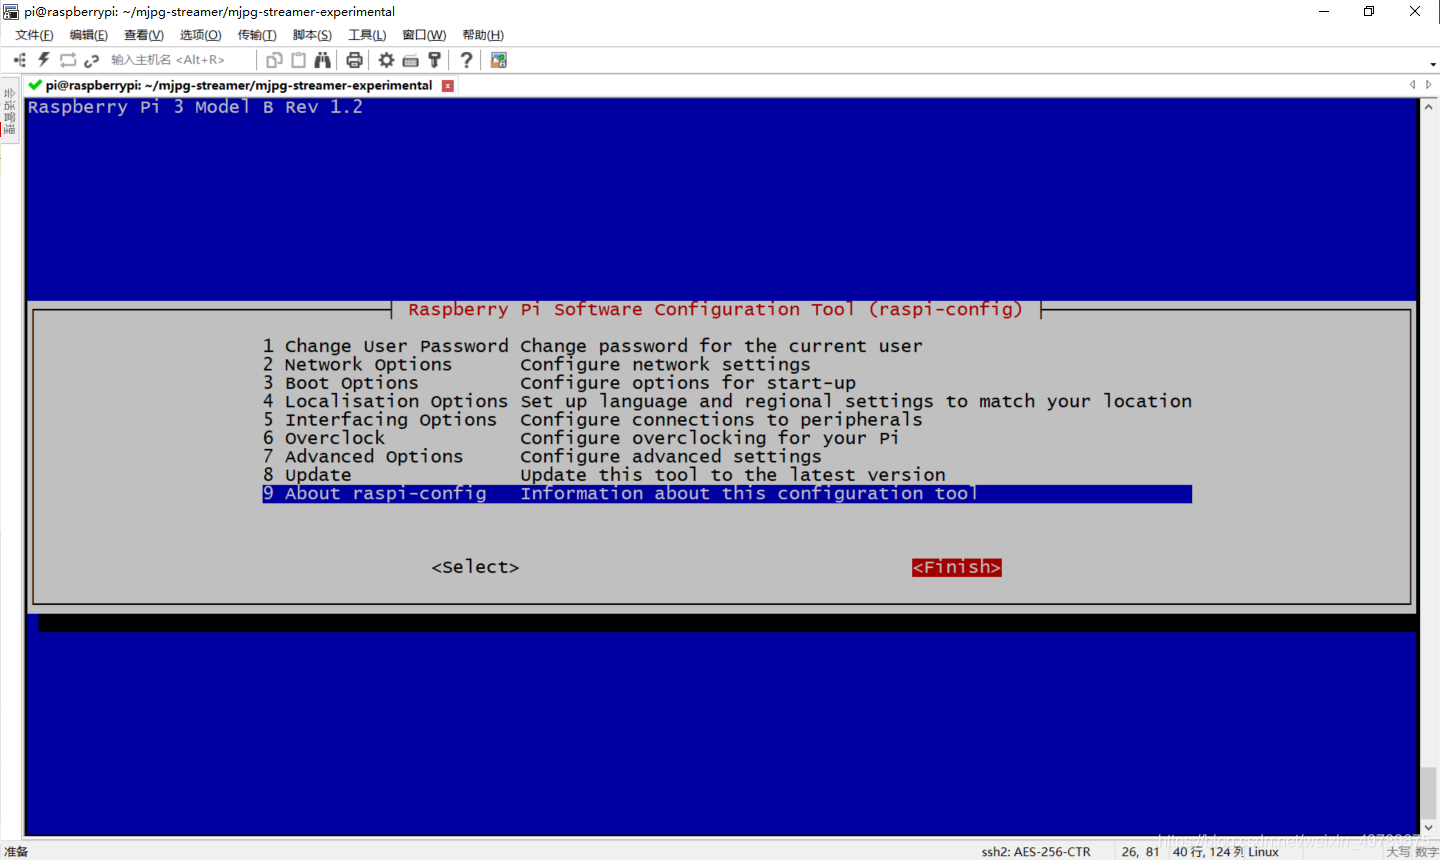Click the <Select> button
The width and height of the screenshot is (1440, 860).
click(x=475, y=567)
